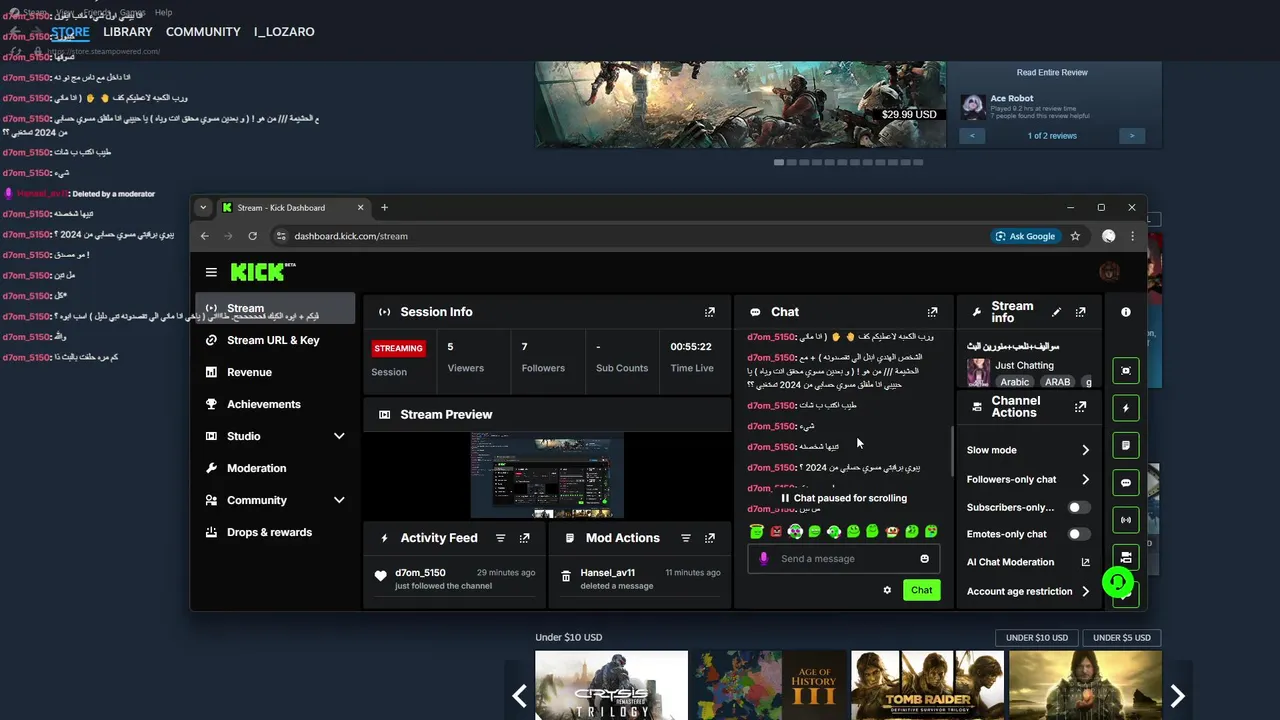Click Read Entire Review in Steam
Screen dimensions: 1280x720
point(1052,72)
